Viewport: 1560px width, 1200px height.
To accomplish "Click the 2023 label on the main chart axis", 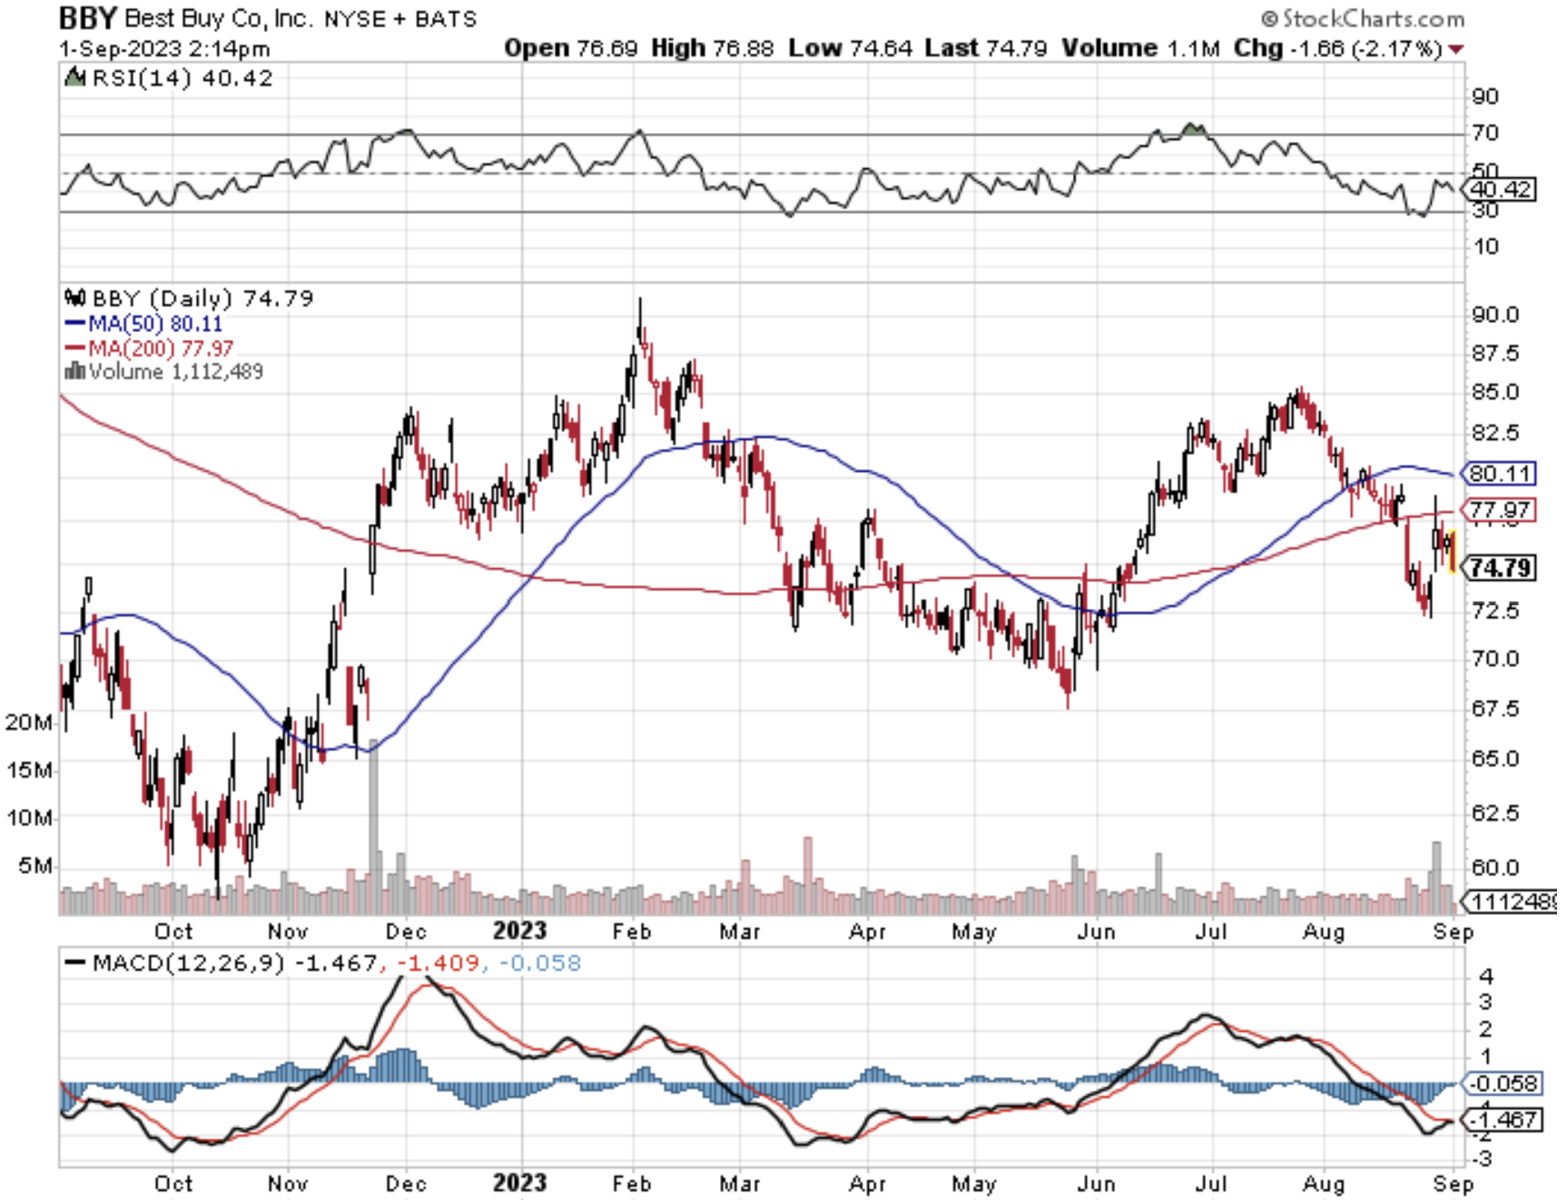I will pyautogui.click(x=519, y=931).
